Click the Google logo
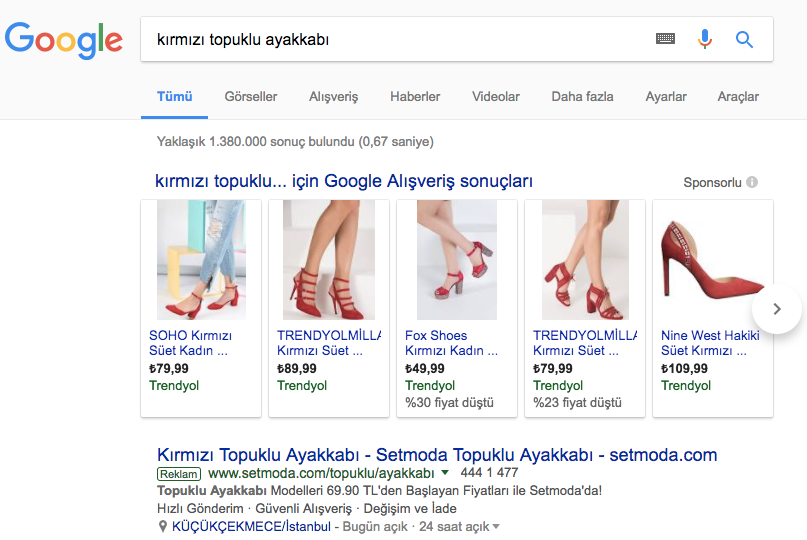Image resolution: width=807 pixels, height=540 pixels. click(x=64, y=40)
